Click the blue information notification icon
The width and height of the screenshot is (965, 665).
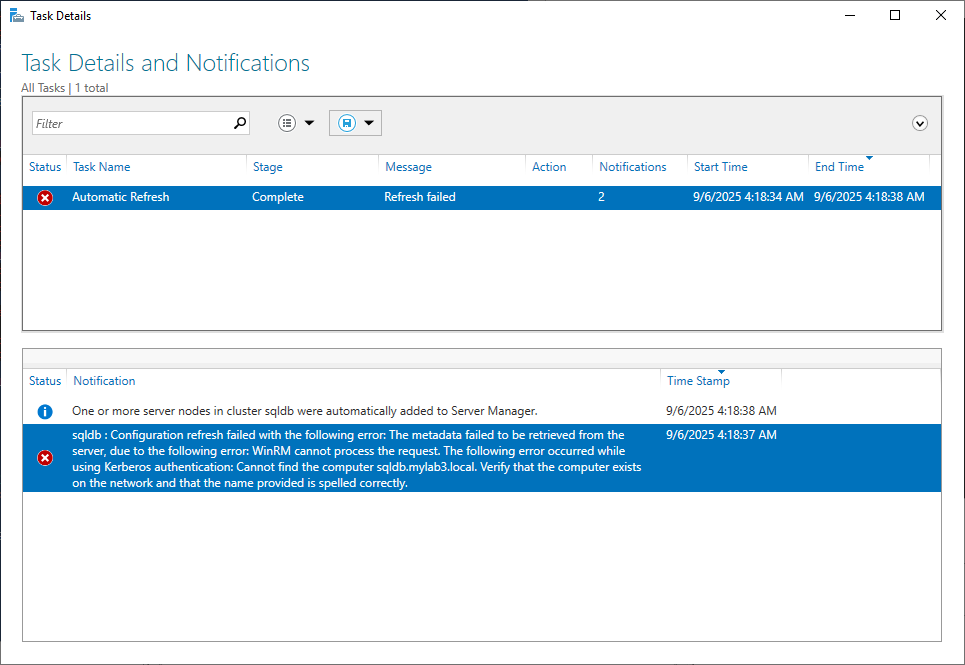(x=45, y=411)
